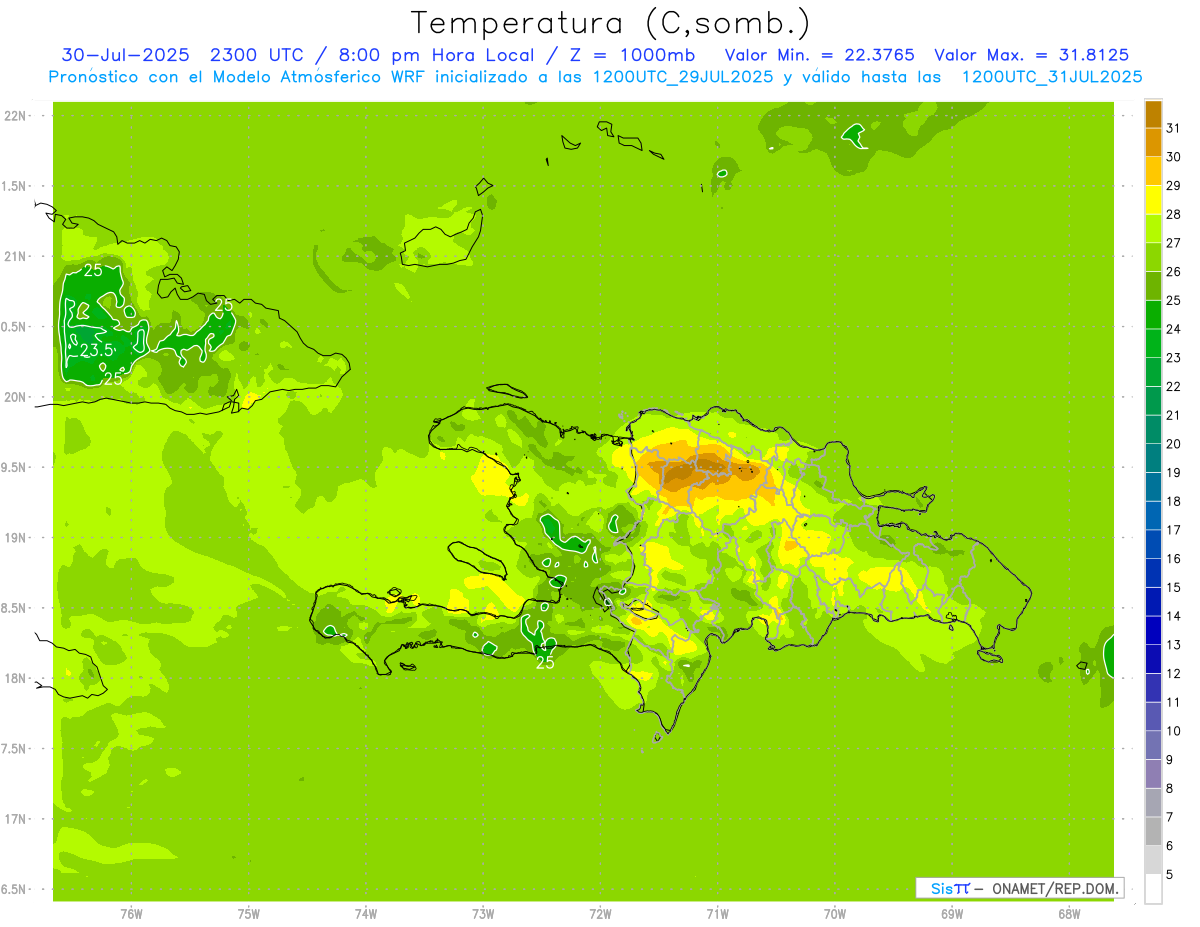Click the dark orange legend swatch above 31

(x=1153, y=114)
